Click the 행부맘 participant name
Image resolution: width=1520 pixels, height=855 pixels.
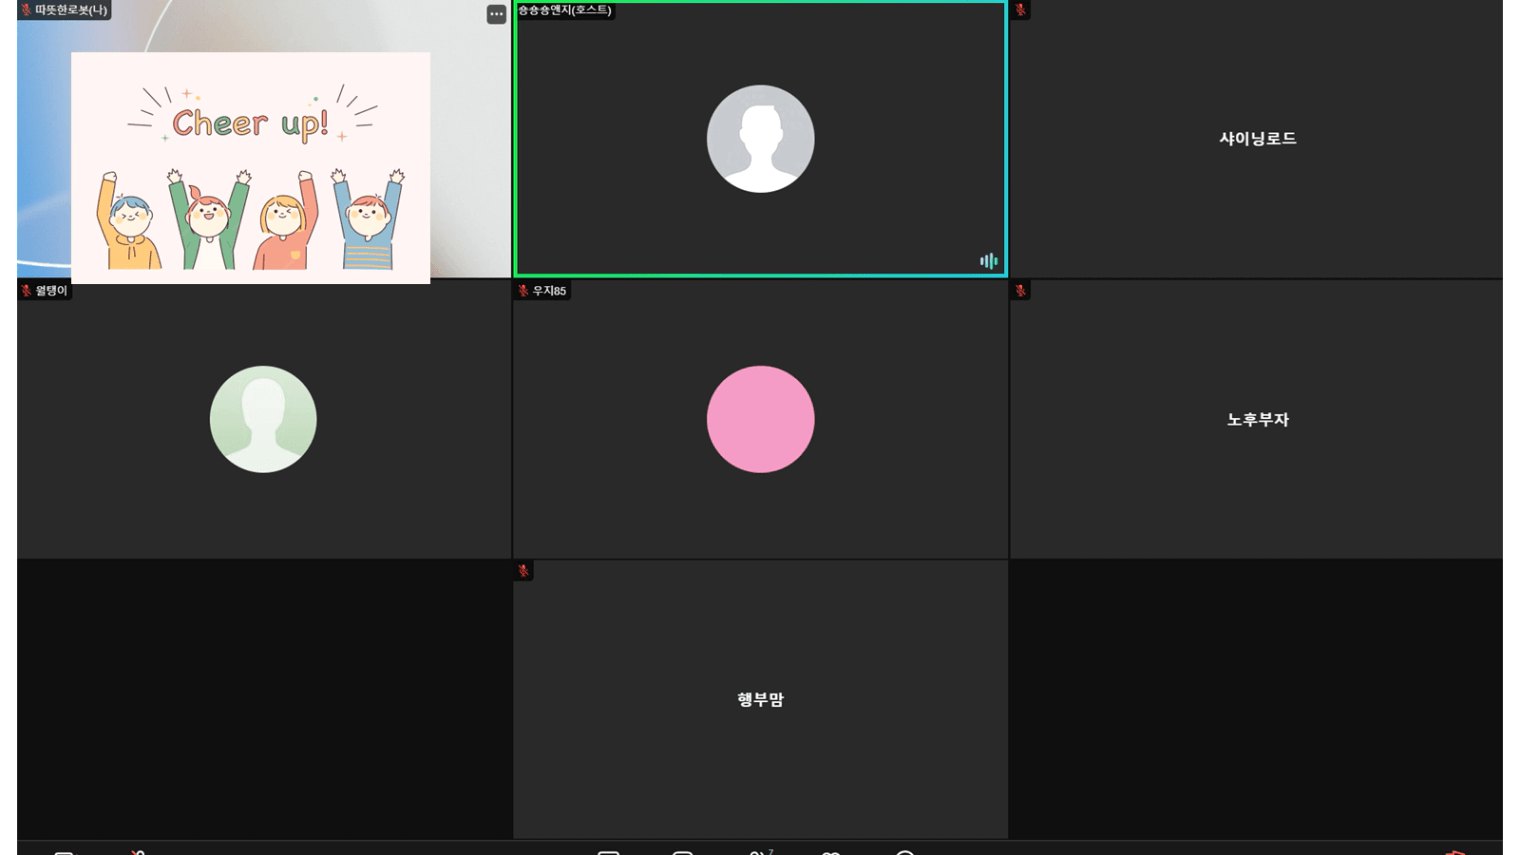pos(760,700)
